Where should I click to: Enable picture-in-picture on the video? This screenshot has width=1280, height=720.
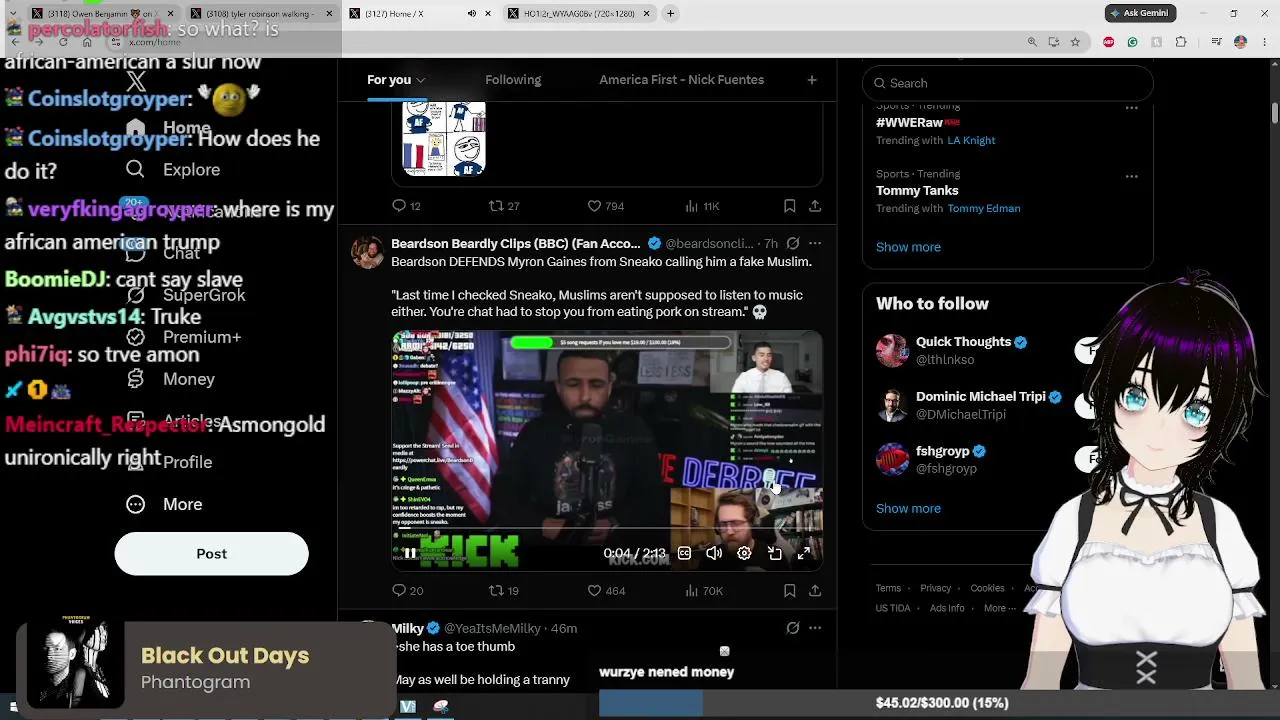(774, 553)
